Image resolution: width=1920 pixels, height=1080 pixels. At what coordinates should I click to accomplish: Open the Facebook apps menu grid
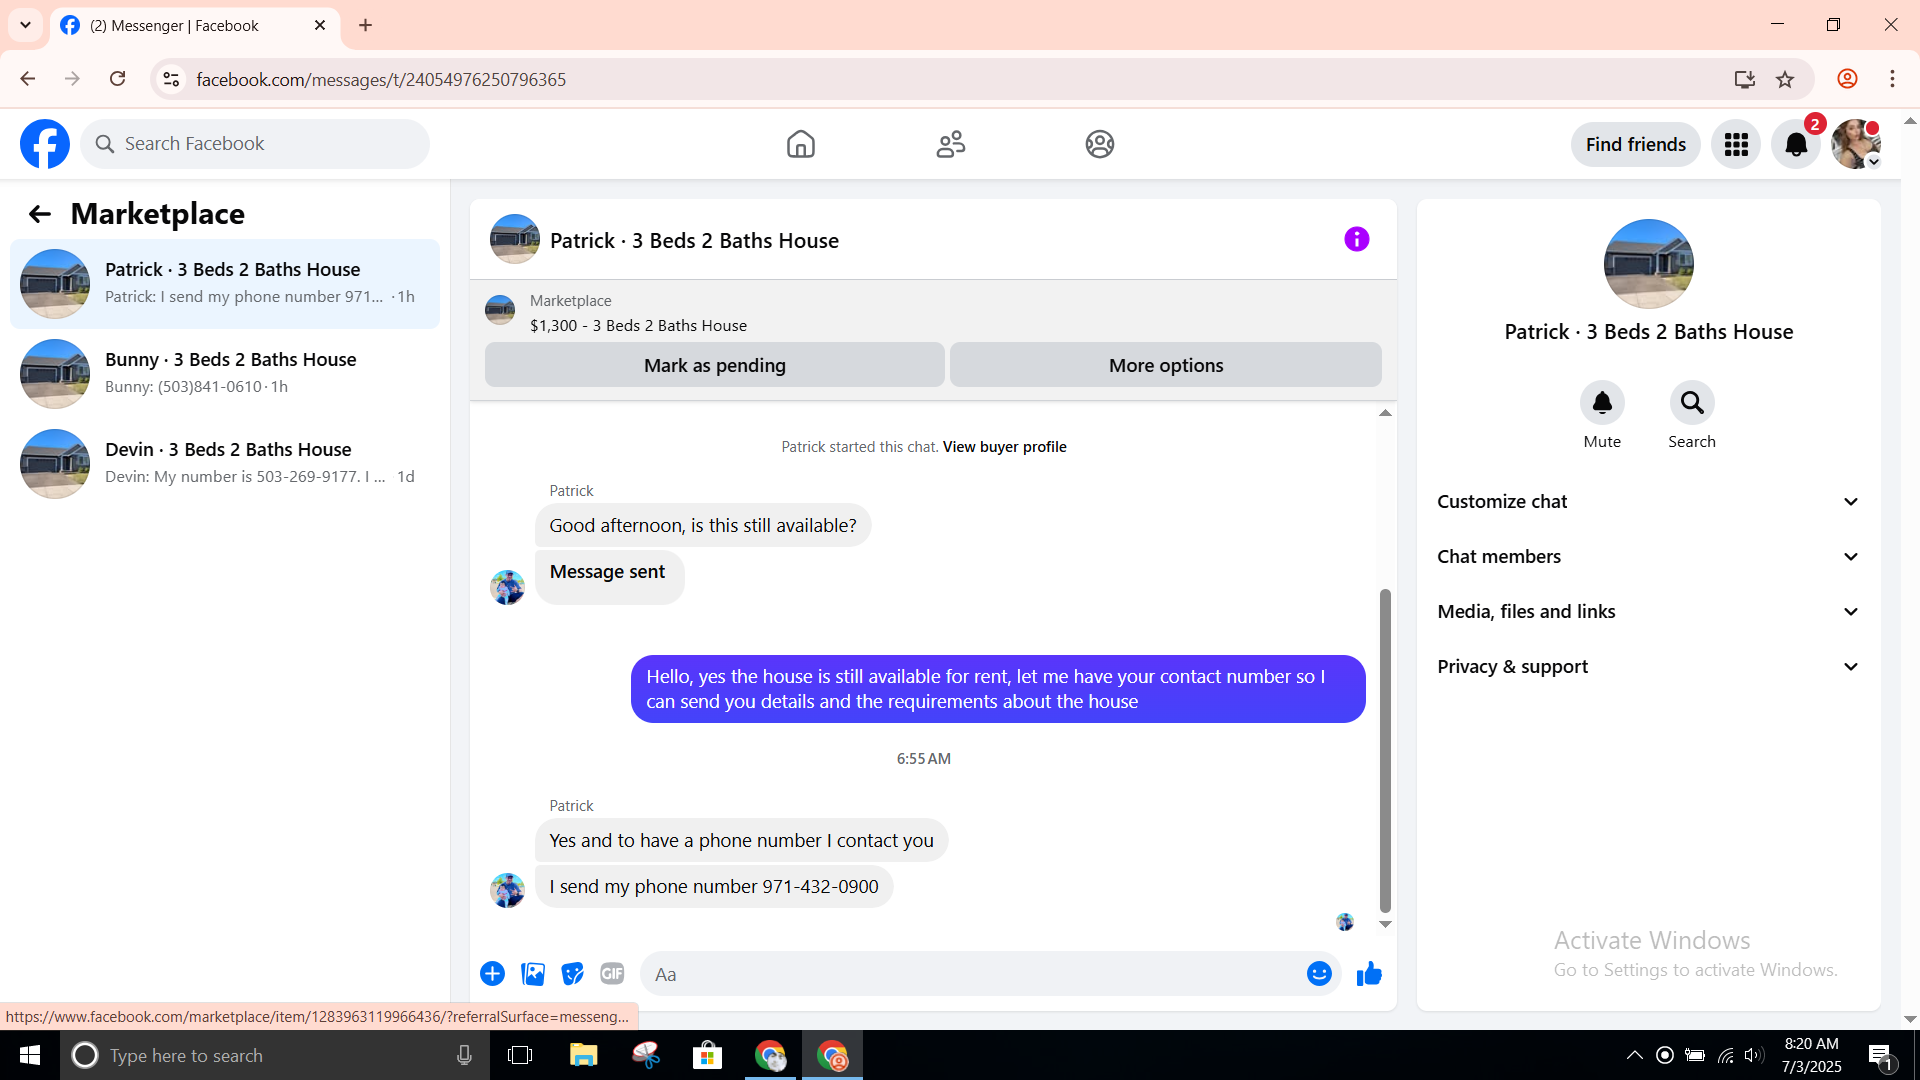[x=1736, y=145]
